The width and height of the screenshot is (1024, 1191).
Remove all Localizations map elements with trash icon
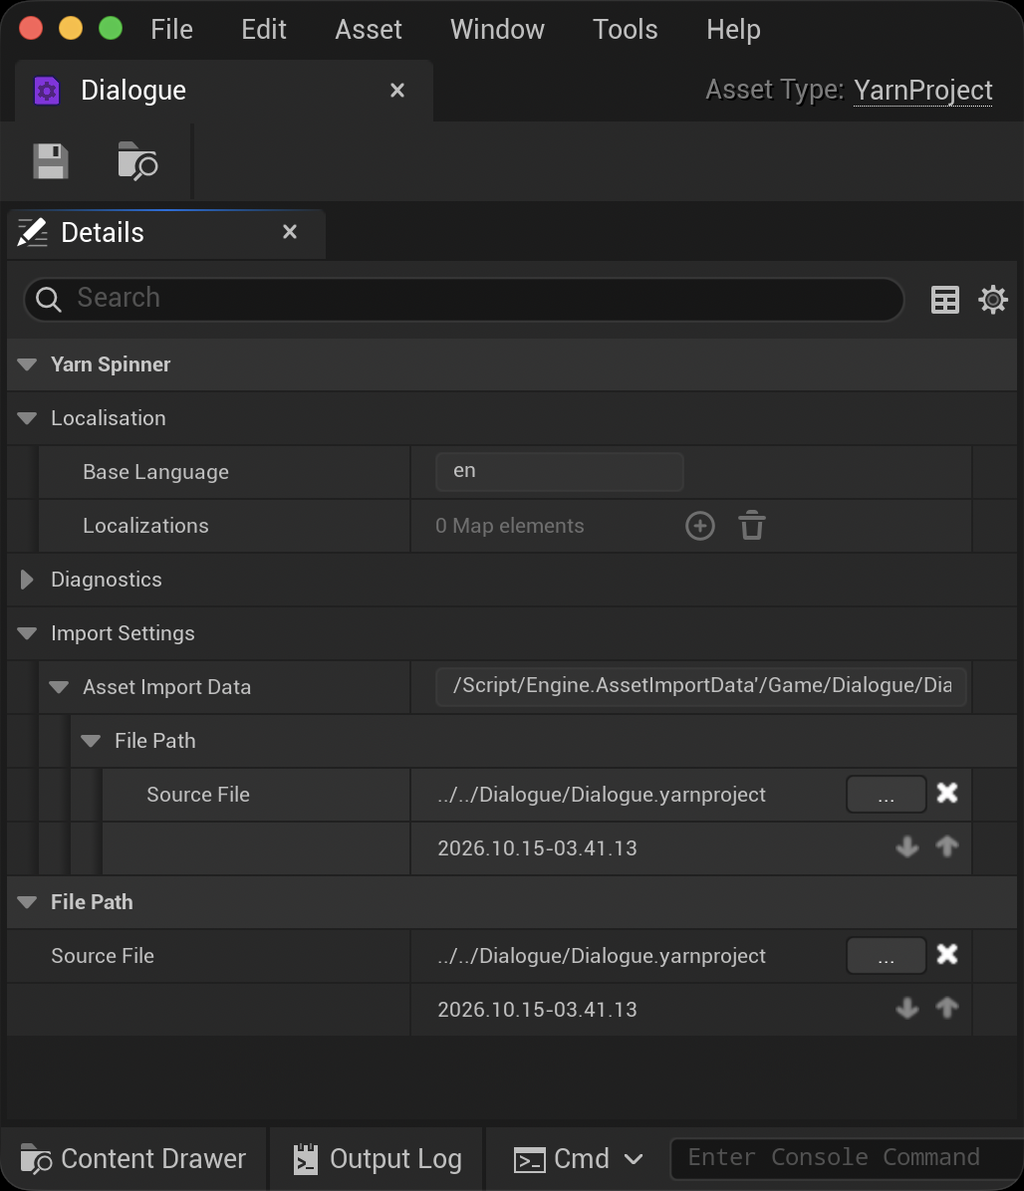click(752, 526)
